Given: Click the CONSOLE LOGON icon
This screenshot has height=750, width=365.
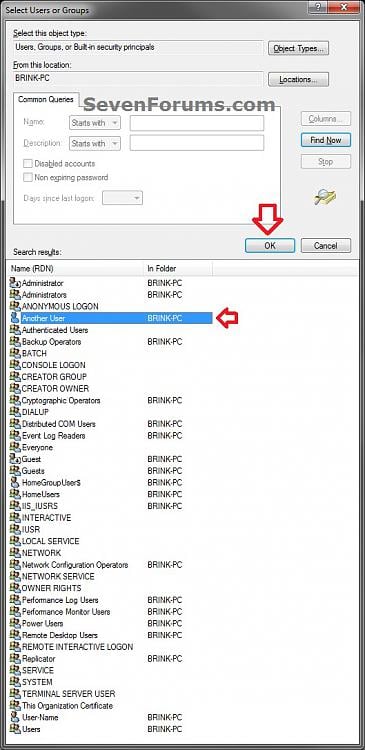Looking at the screenshot, I should click(x=15, y=365).
